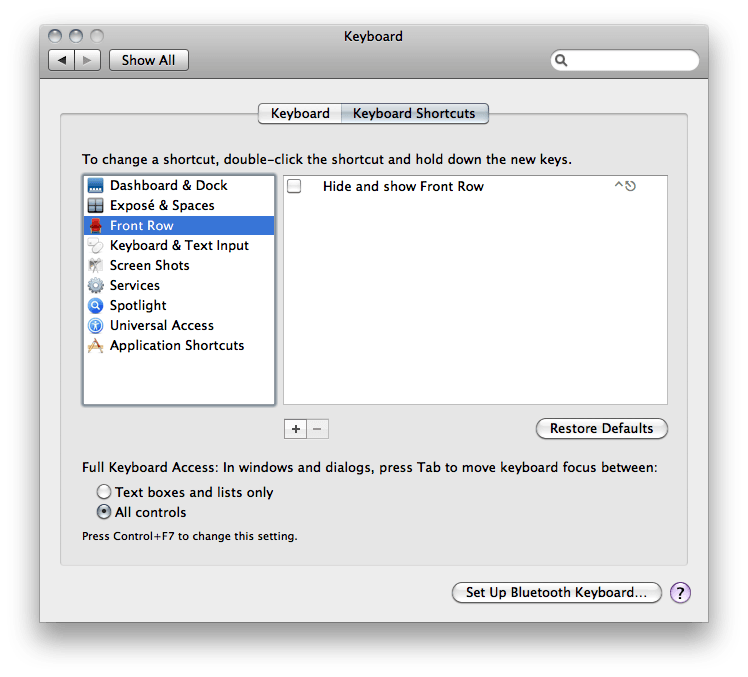Image resolution: width=748 pixels, height=677 pixels.
Task: Choose the Spotlight magnifier icon in list
Action: (96, 306)
